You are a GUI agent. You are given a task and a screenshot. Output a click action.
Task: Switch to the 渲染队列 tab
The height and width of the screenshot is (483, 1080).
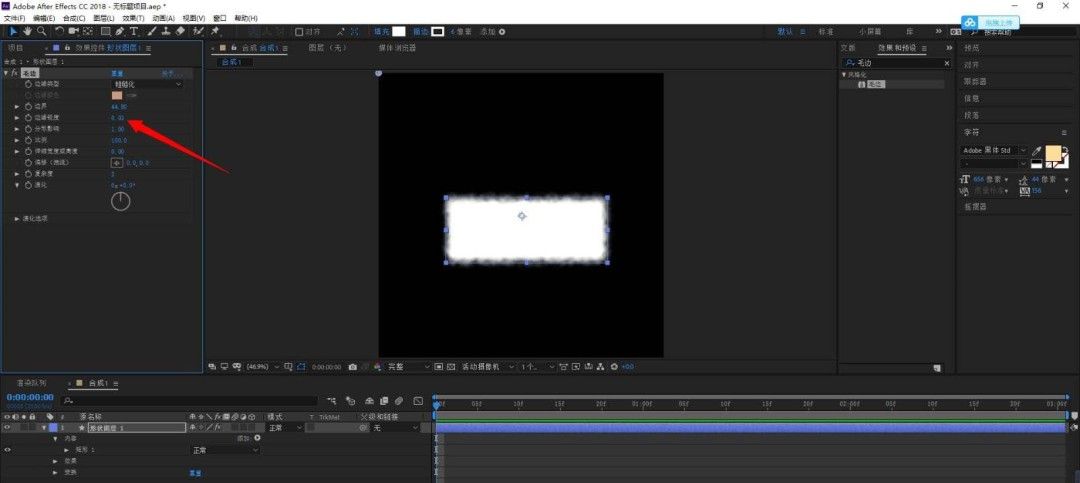coord(31,383)
